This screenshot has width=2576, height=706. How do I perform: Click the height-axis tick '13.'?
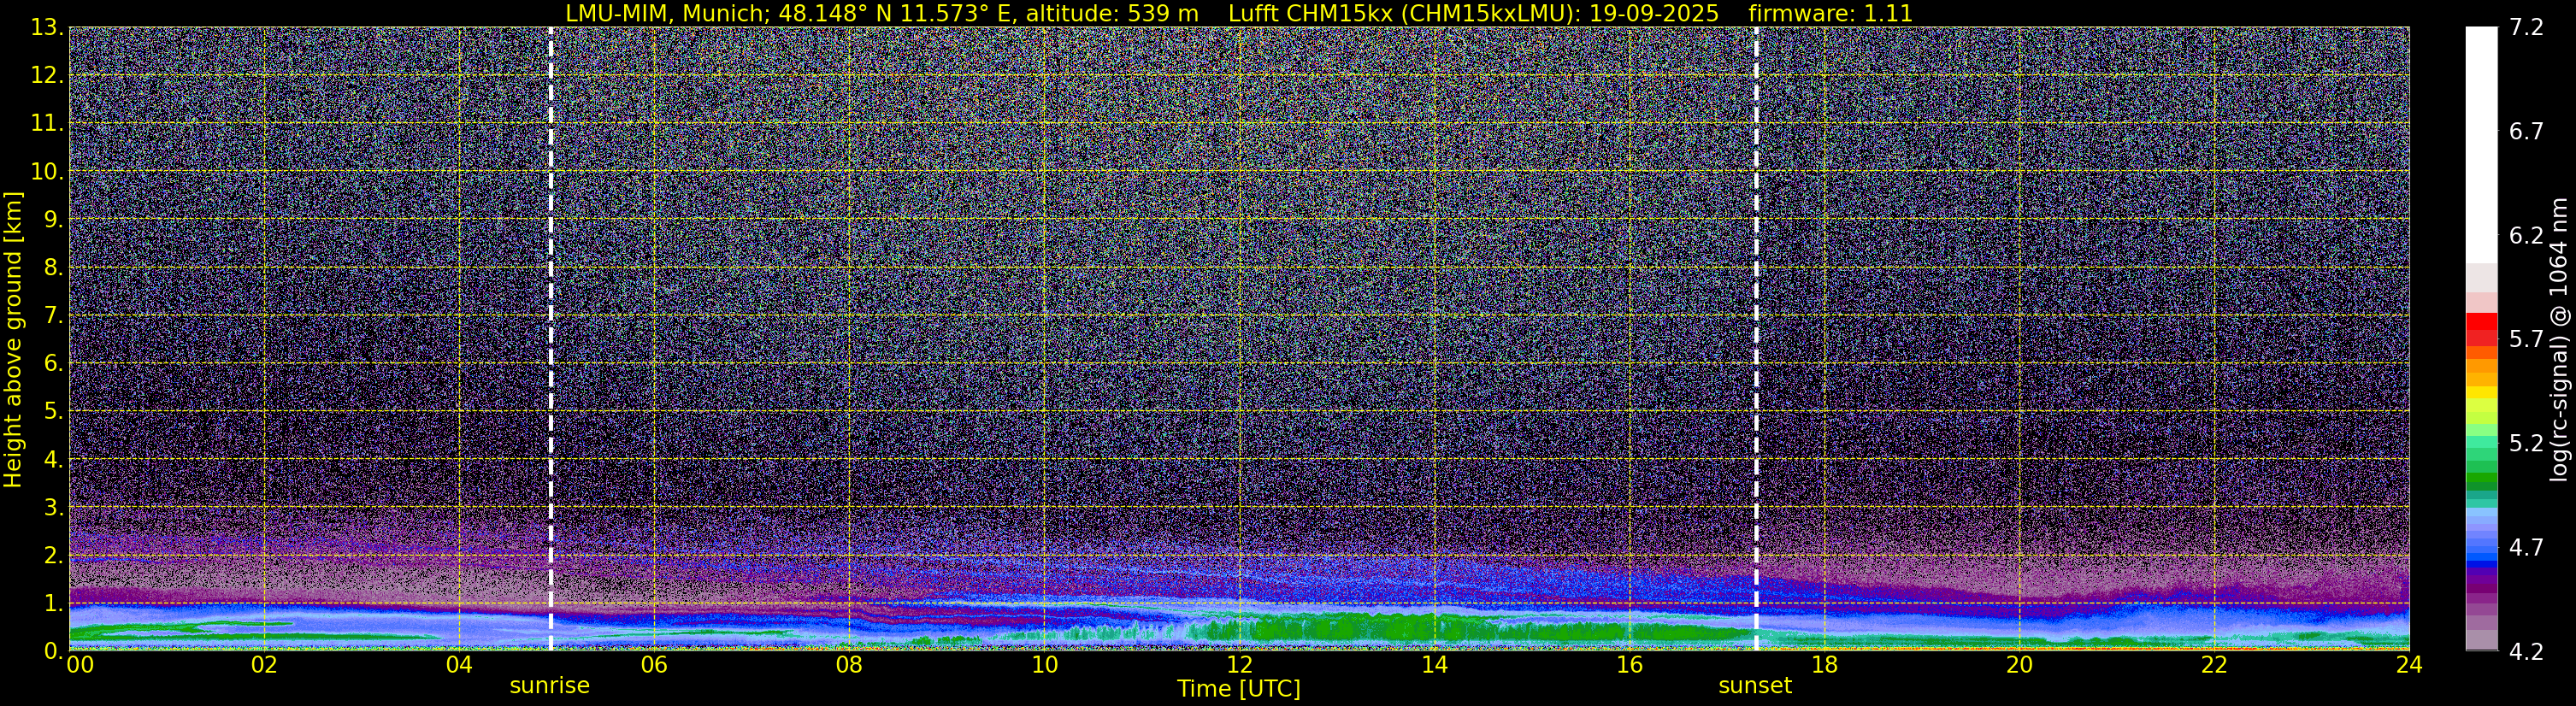[x=48, y=27]
